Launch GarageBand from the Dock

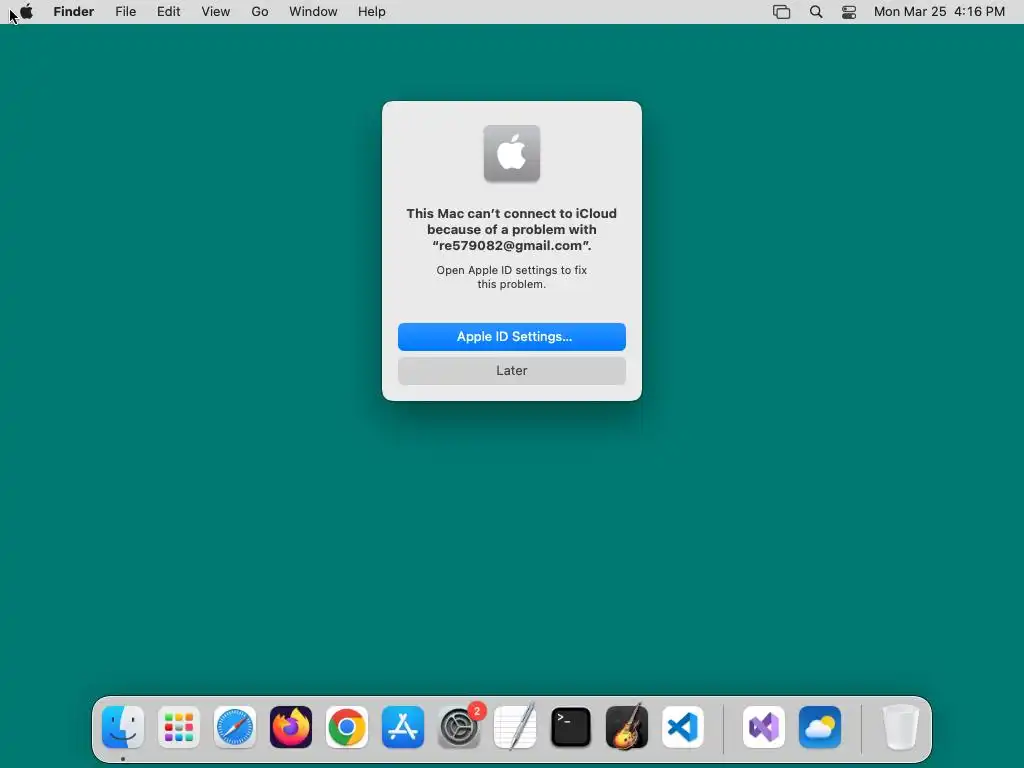pyautogui.click(x=627, y=727)
